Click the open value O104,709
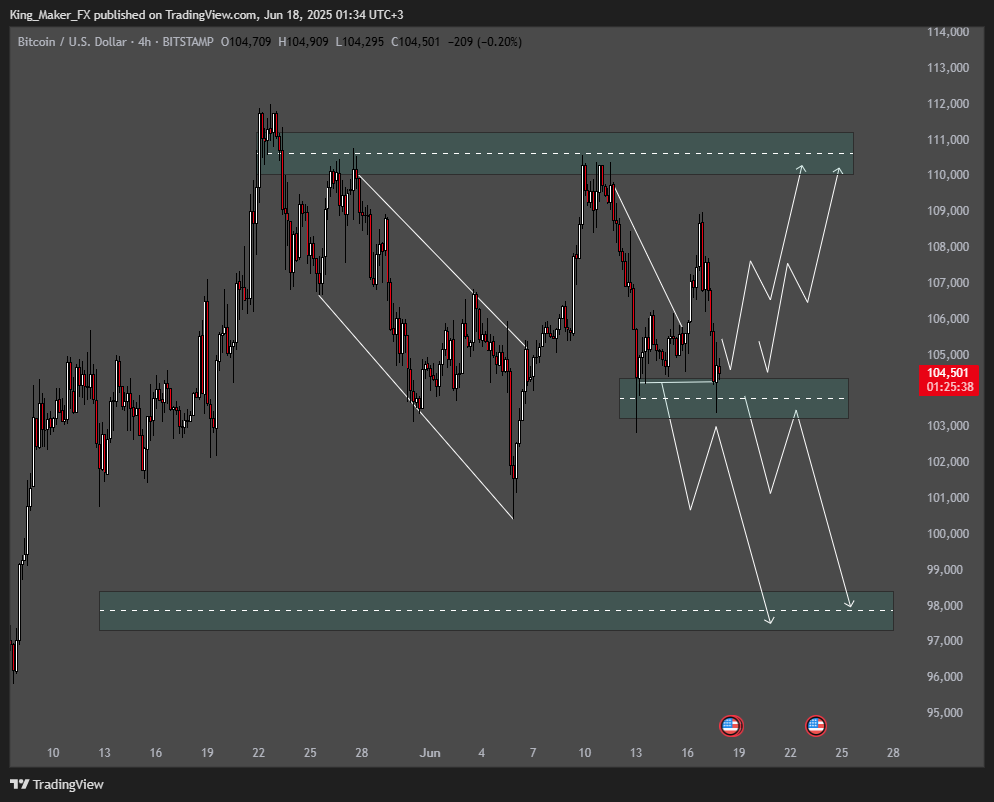 246,42
